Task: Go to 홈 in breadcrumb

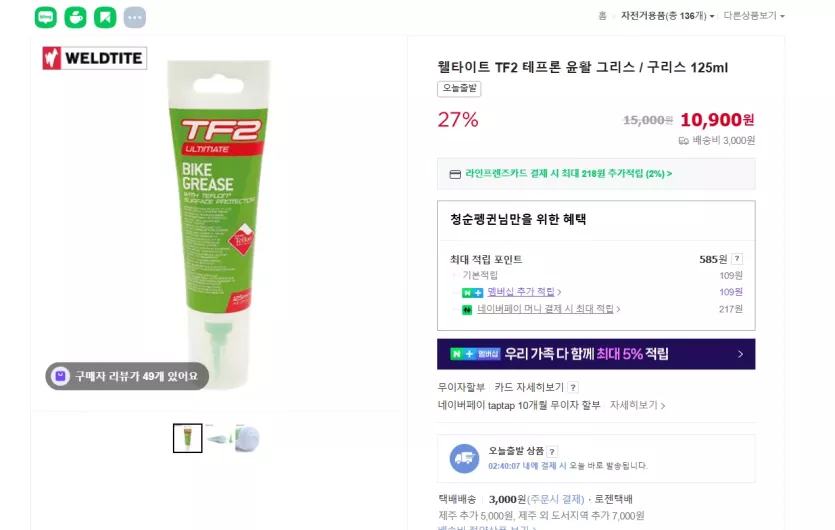Action: [602, 16]
